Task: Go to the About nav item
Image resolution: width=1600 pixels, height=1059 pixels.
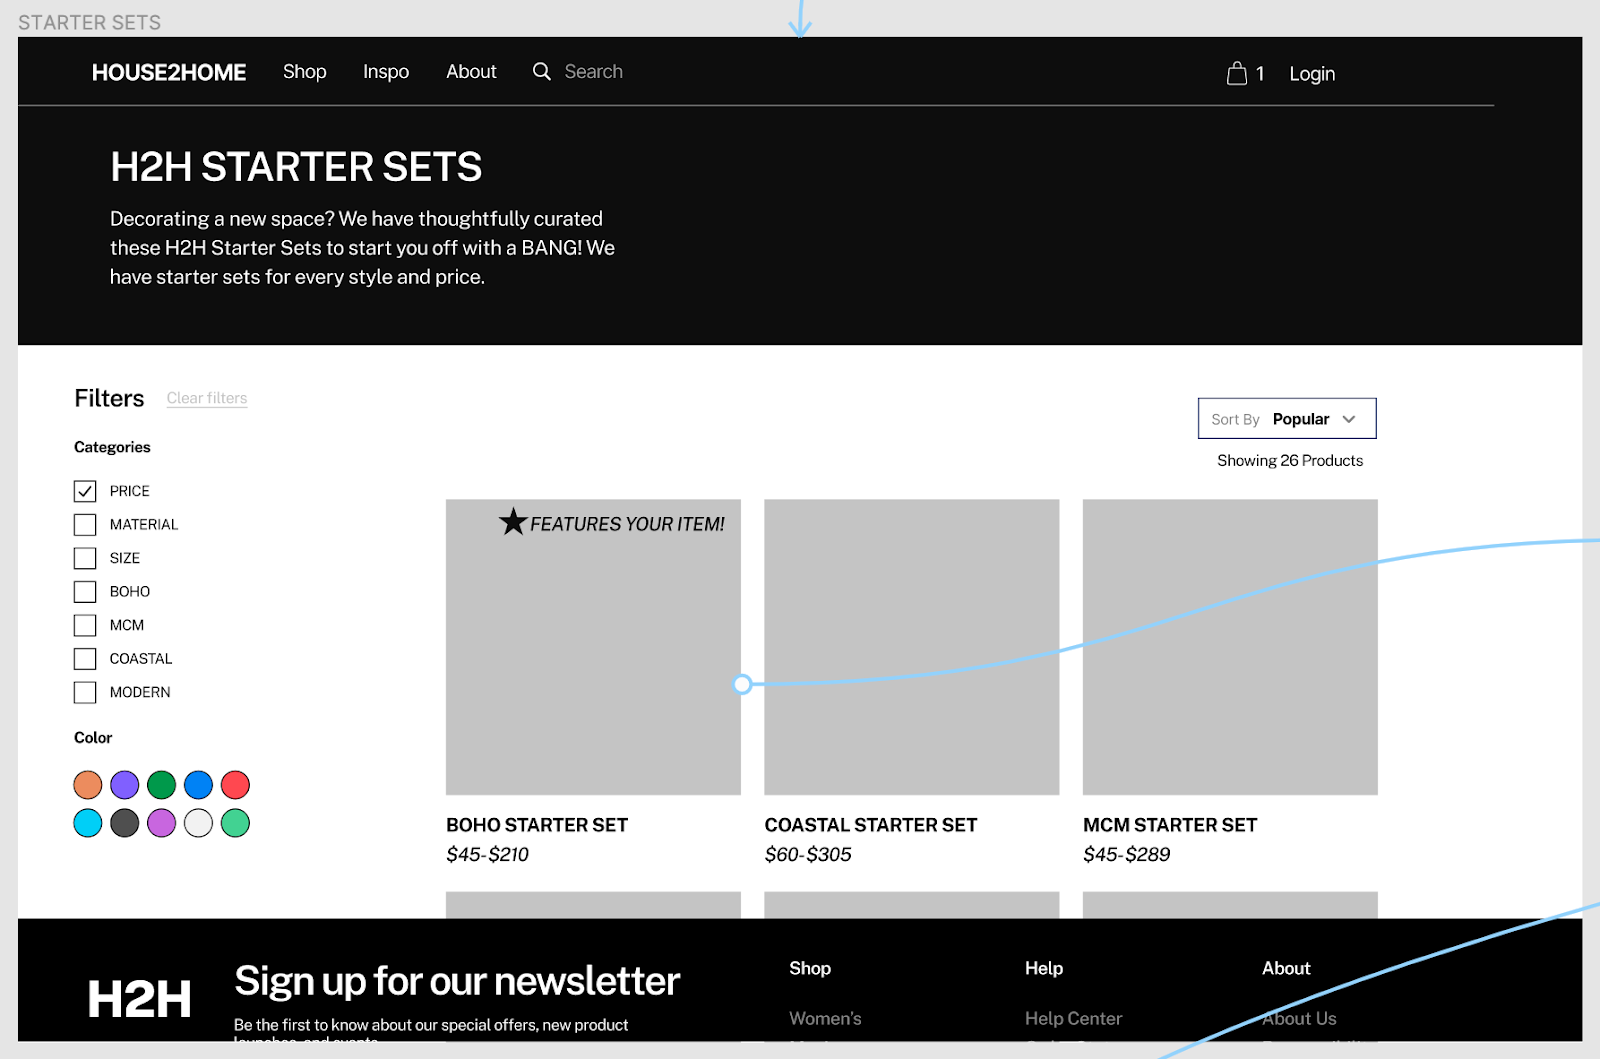Action: 471,72
